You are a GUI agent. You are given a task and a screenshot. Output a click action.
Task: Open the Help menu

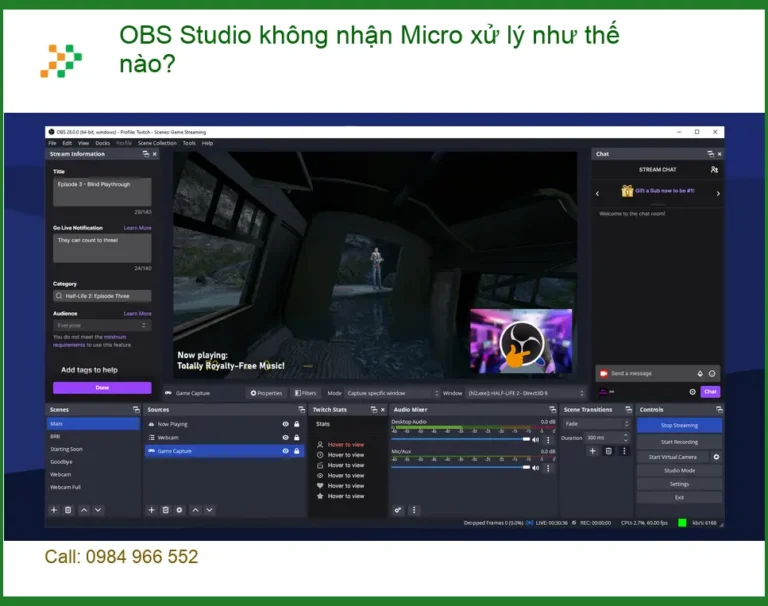point(207,143)
